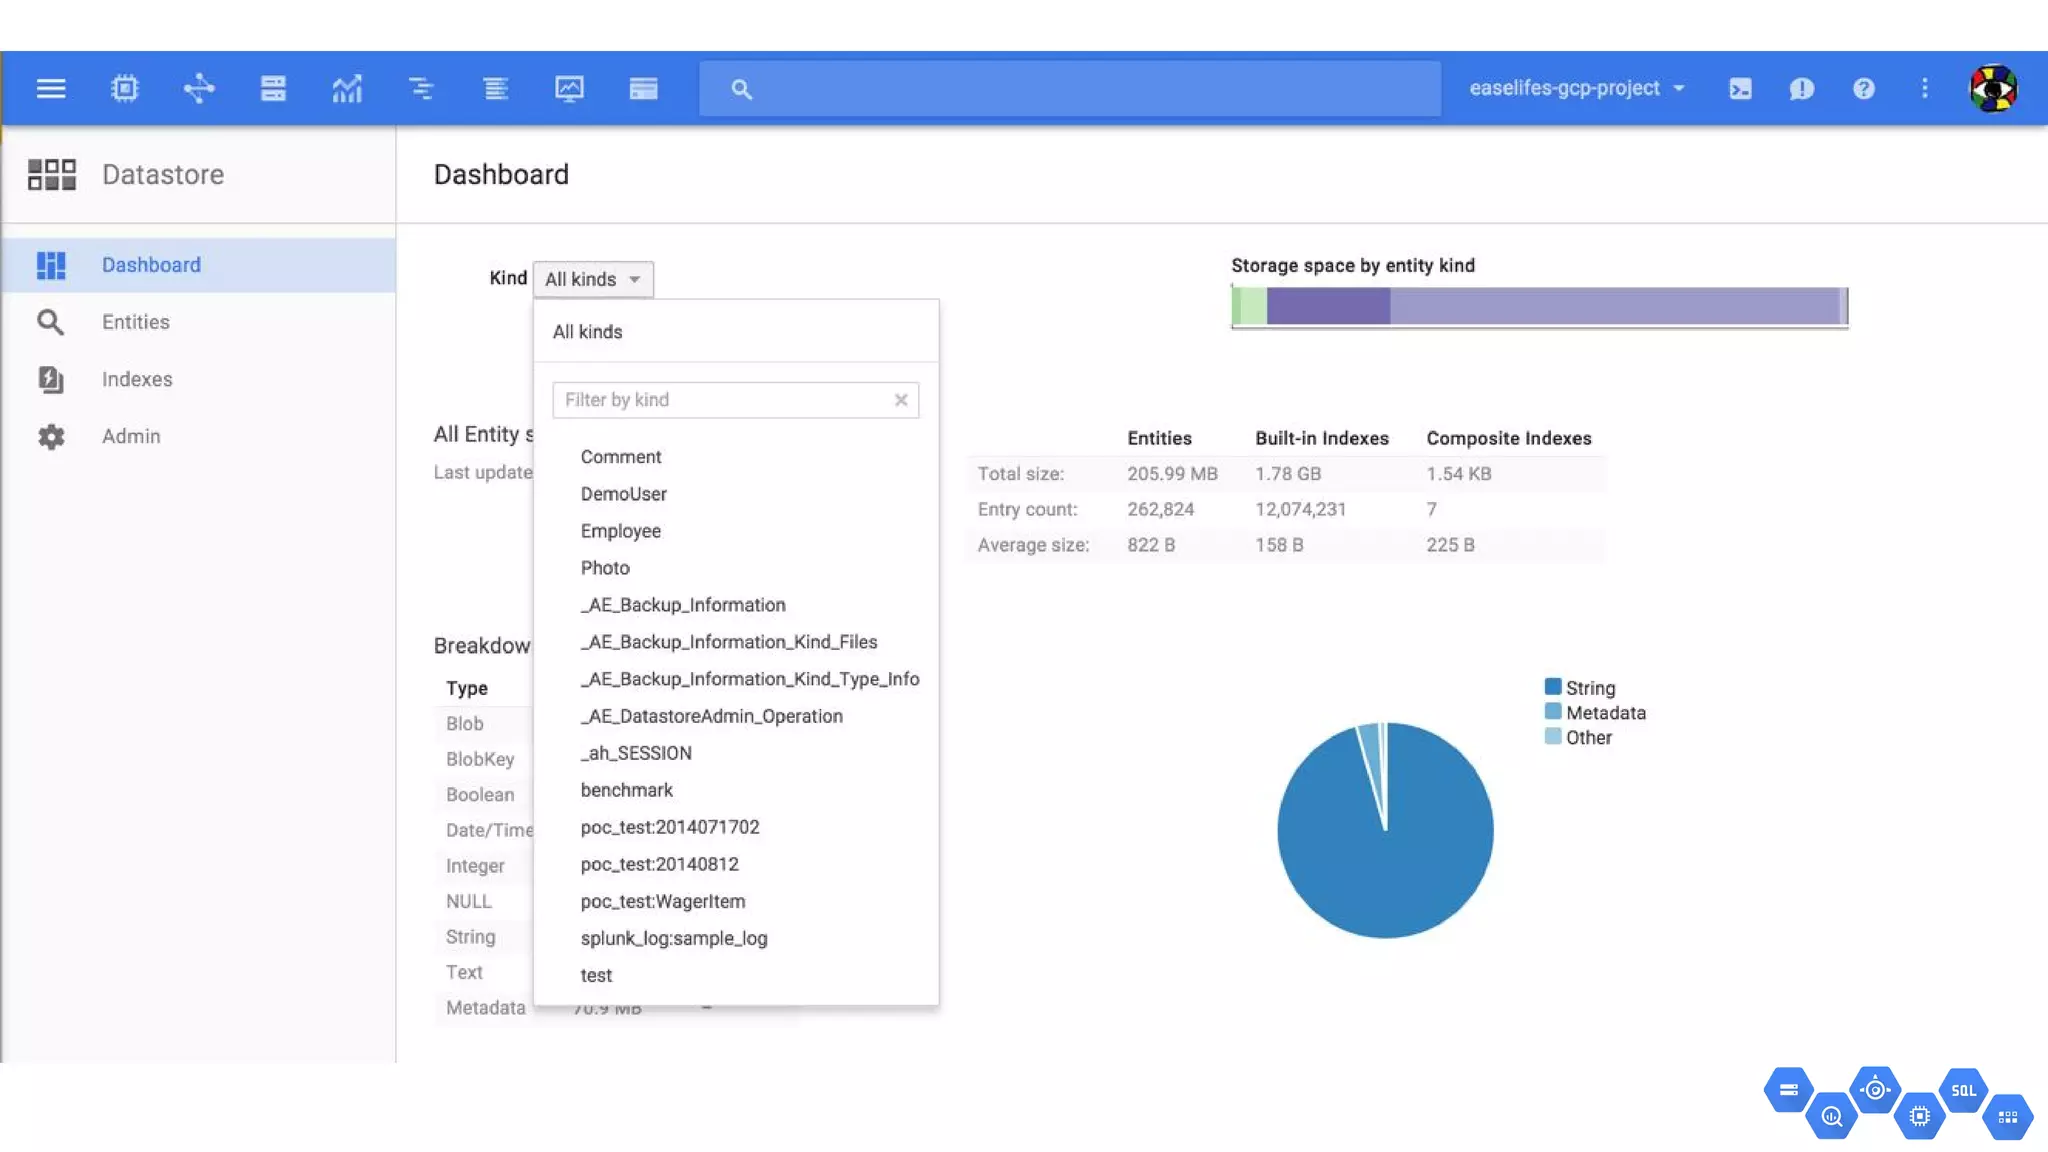2048x1152 pixels.
Task: Click the Compute Engine chip icon
Action: pyautogui.click(x=125, y=88)
